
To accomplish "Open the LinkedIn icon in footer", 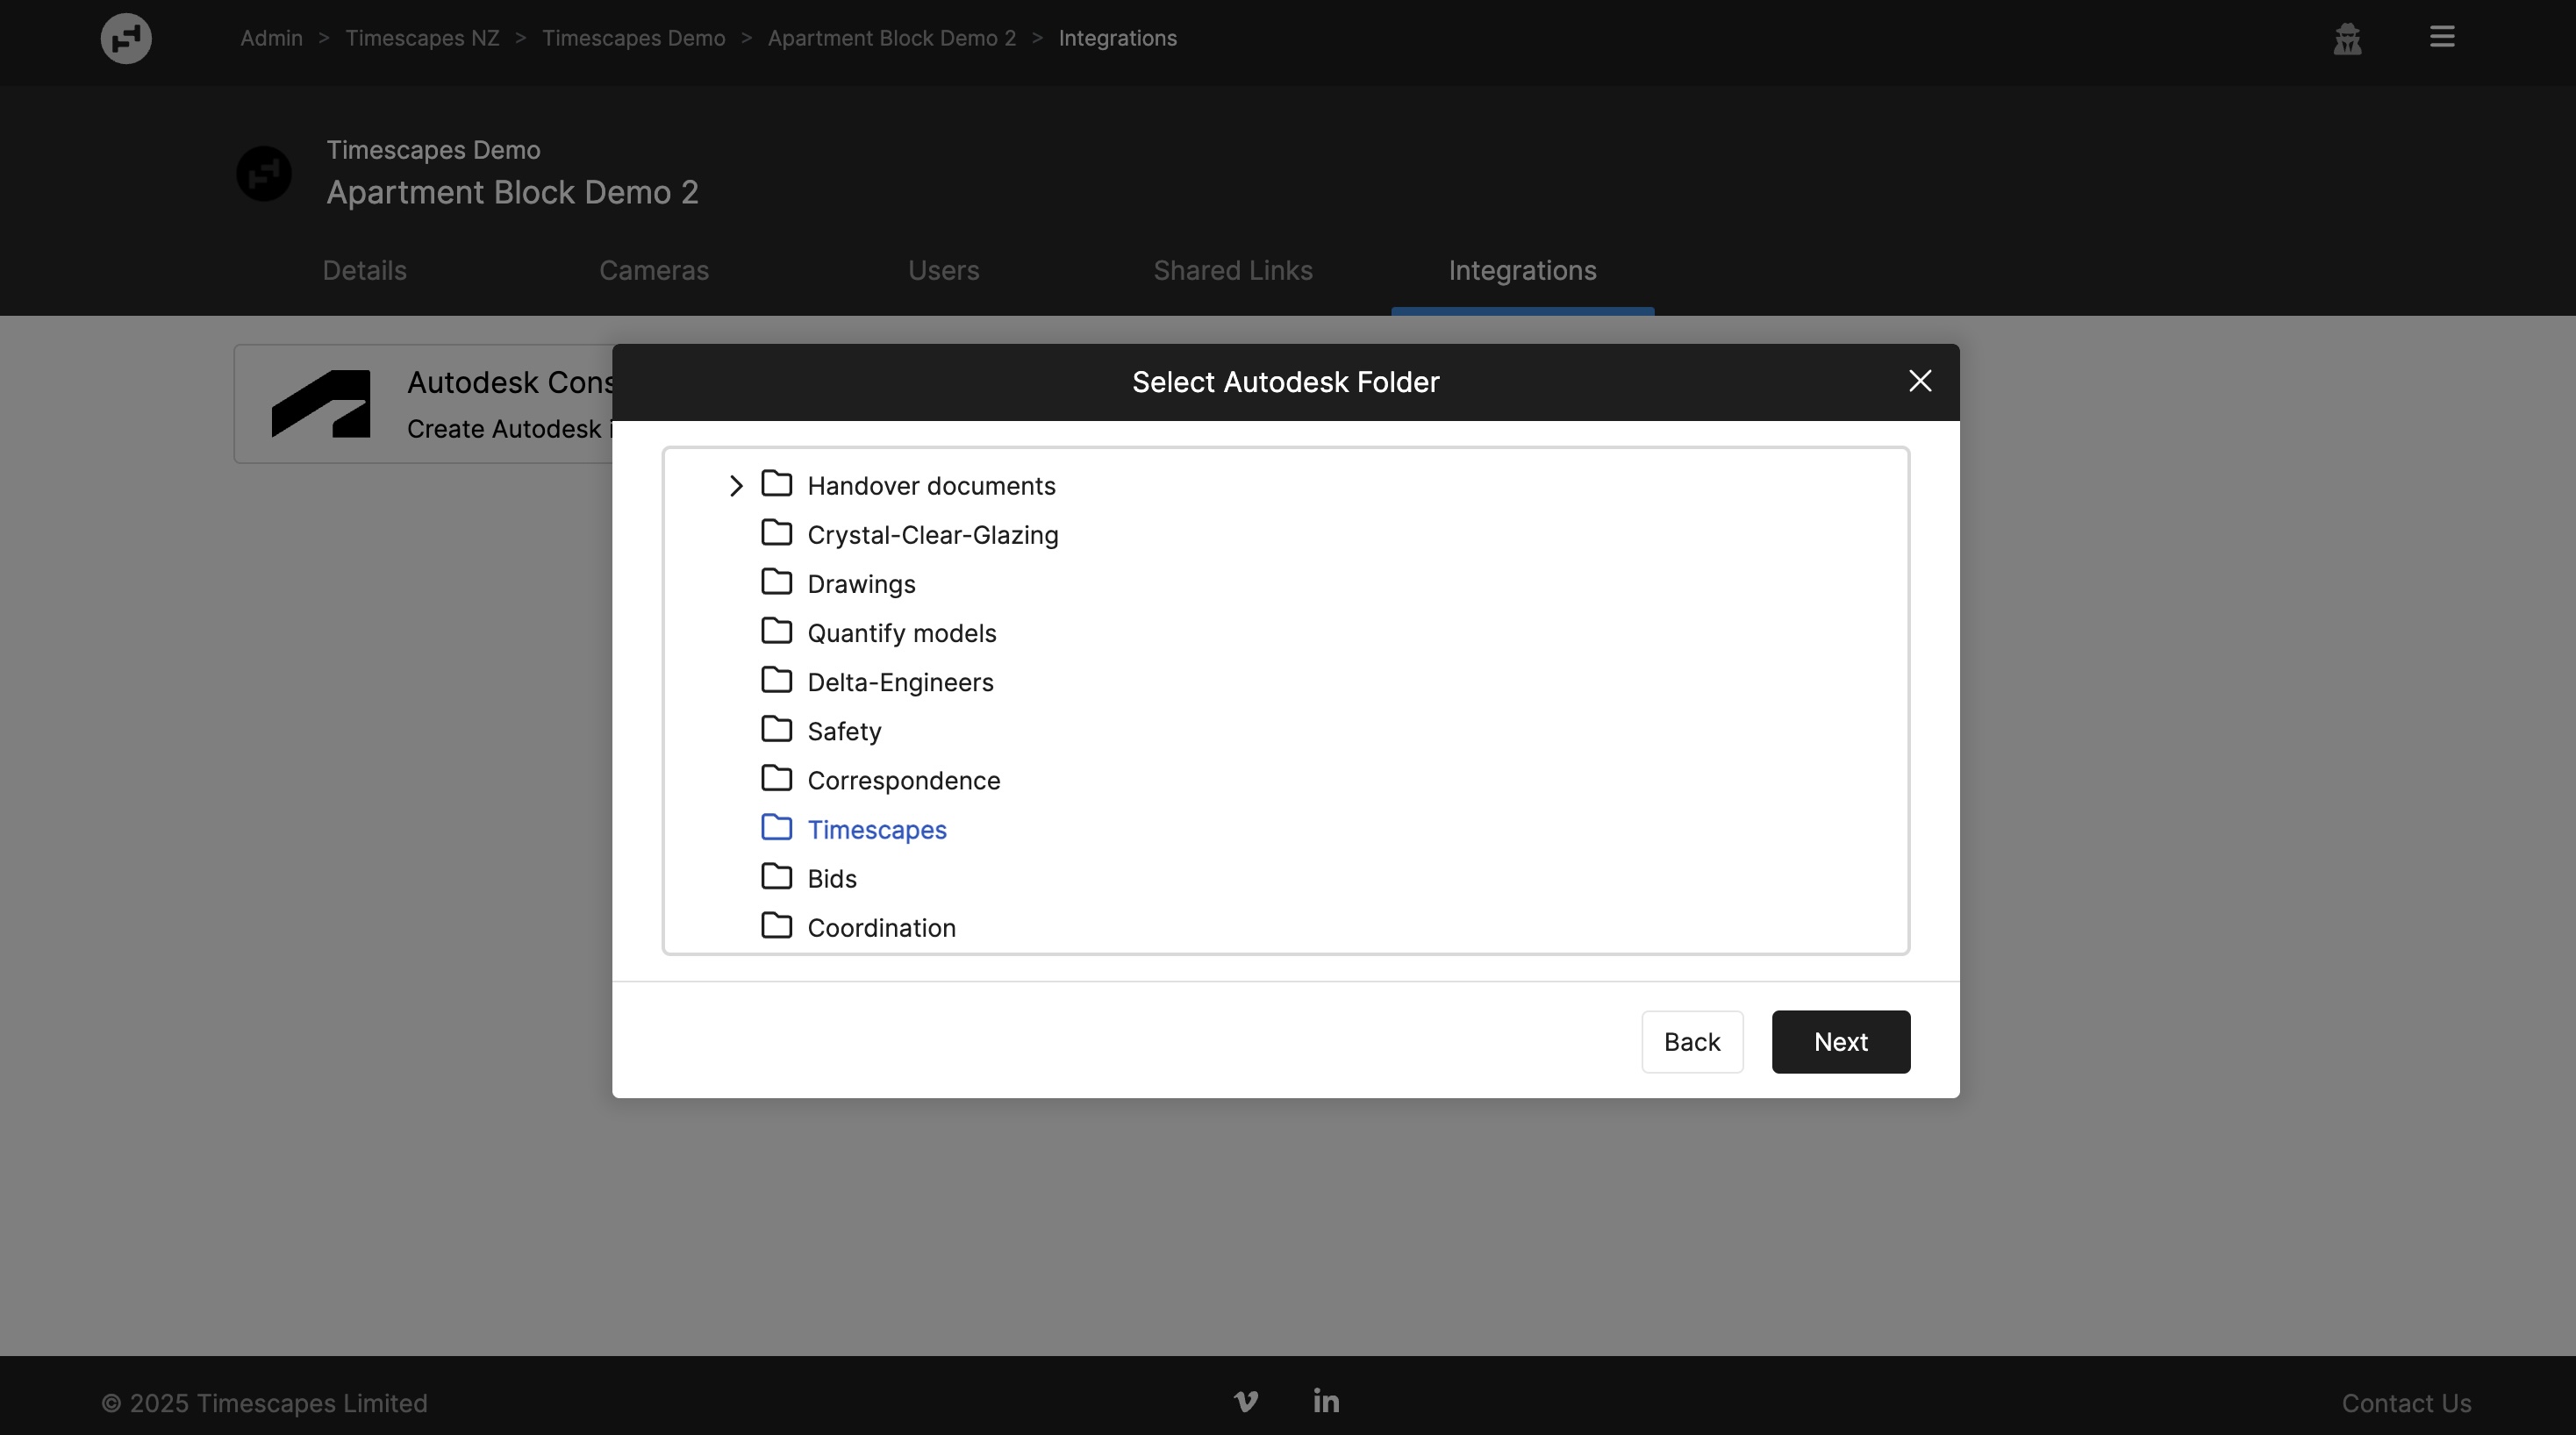I will [1326, 1401].
